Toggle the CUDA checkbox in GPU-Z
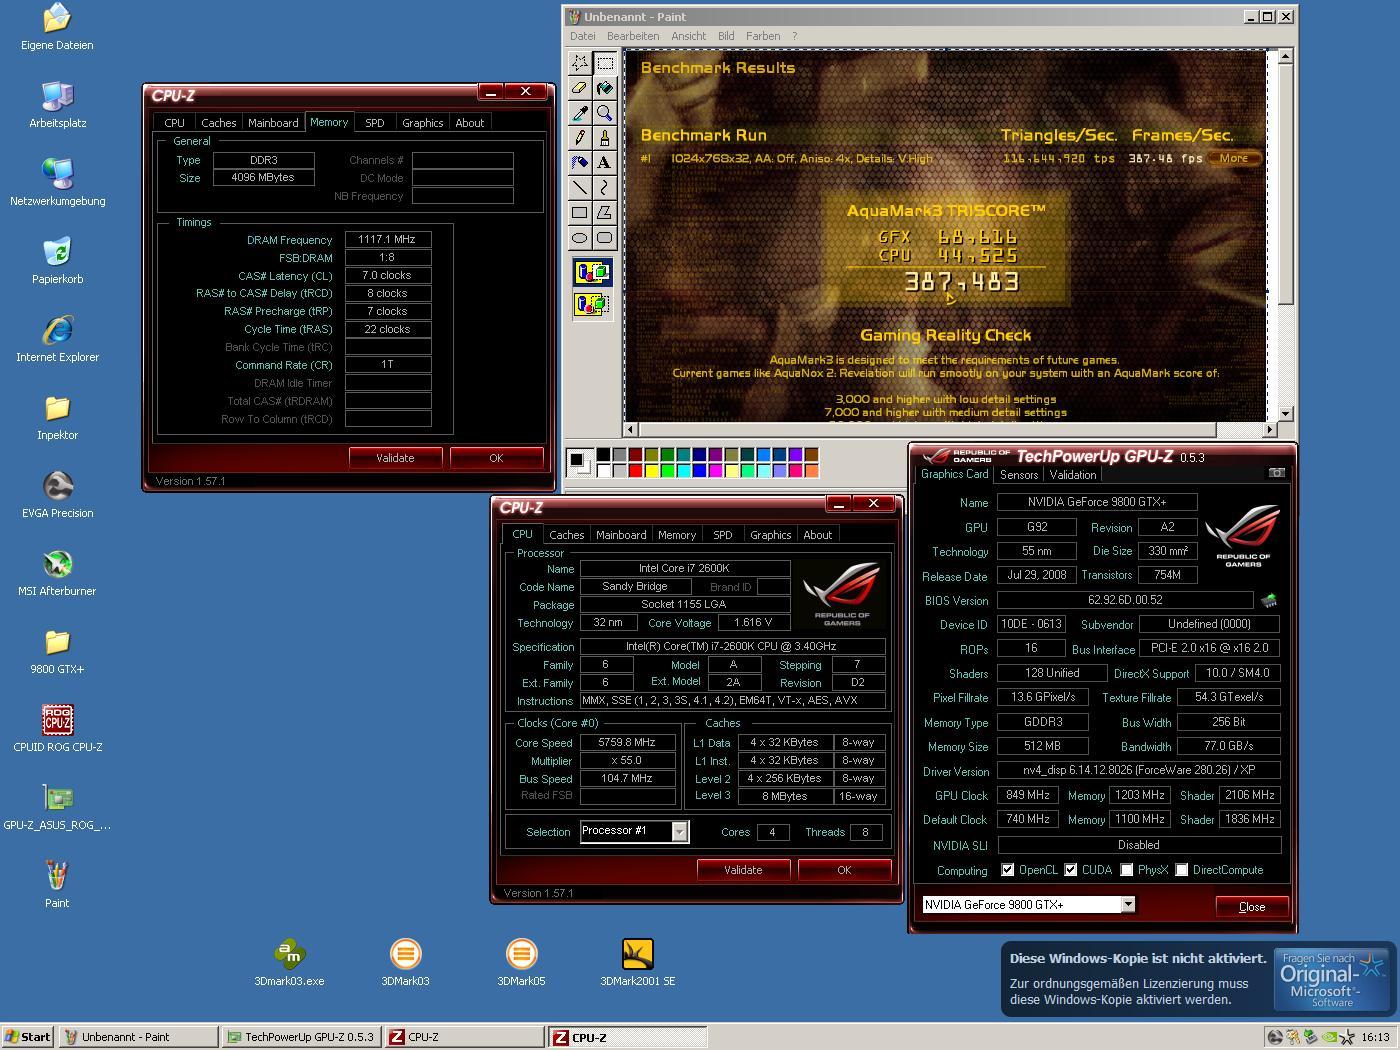Image resolution: width=1400 pixels, height=1050 pixels. click(x=1071, y=870)
